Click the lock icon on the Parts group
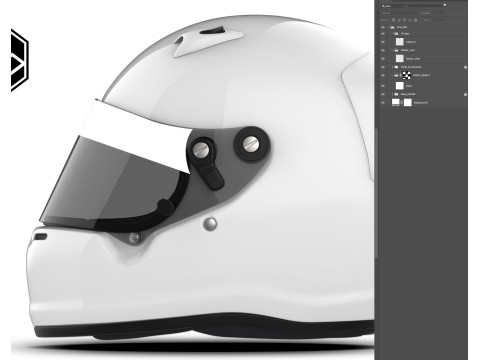Image resolution: width=480 pixels, height=360 pixels. click(465, 67)
